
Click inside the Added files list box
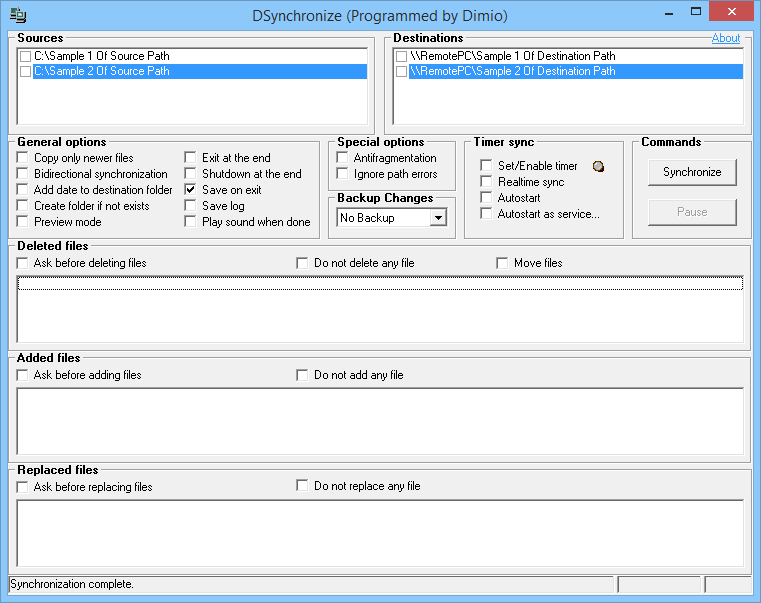tap(380, 421)
